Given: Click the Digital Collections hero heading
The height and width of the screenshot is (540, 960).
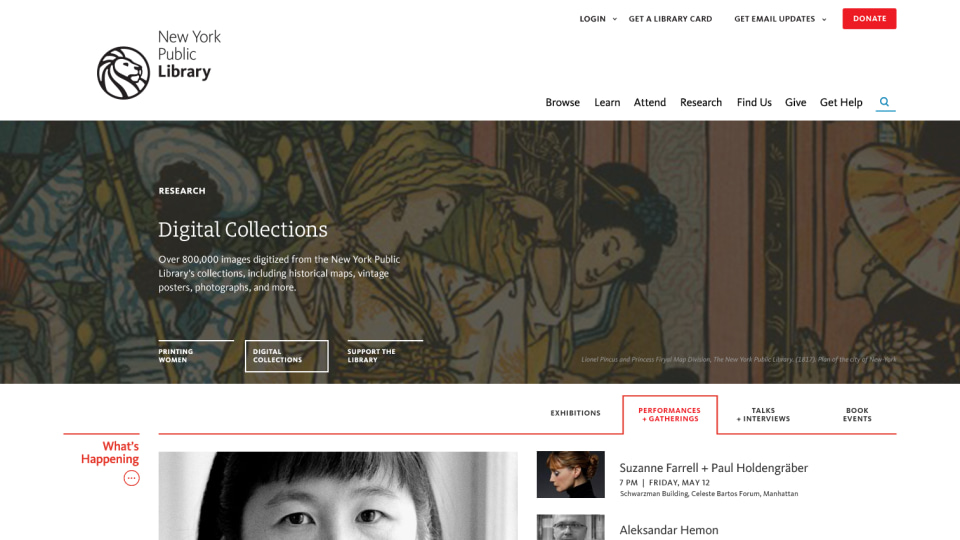Looking at the screenshot, I should pos(242,230).
